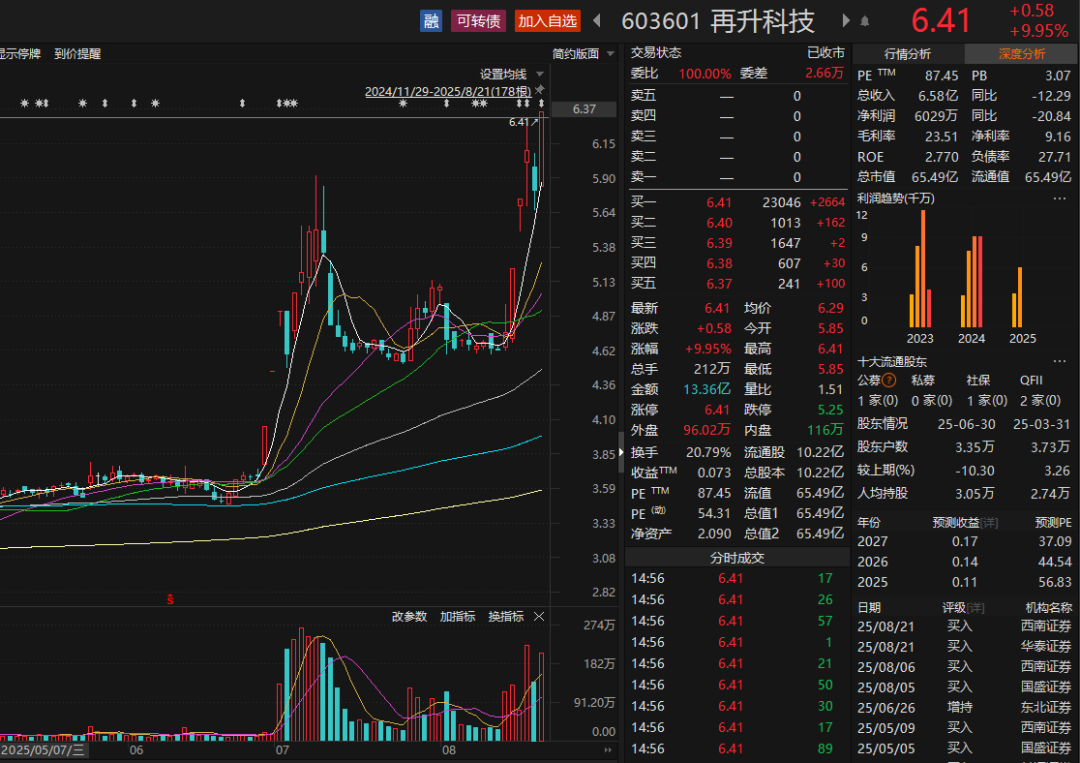Open more options for 十大流通股东 section
This screenshot has height=763, width=1080.
1059,361
